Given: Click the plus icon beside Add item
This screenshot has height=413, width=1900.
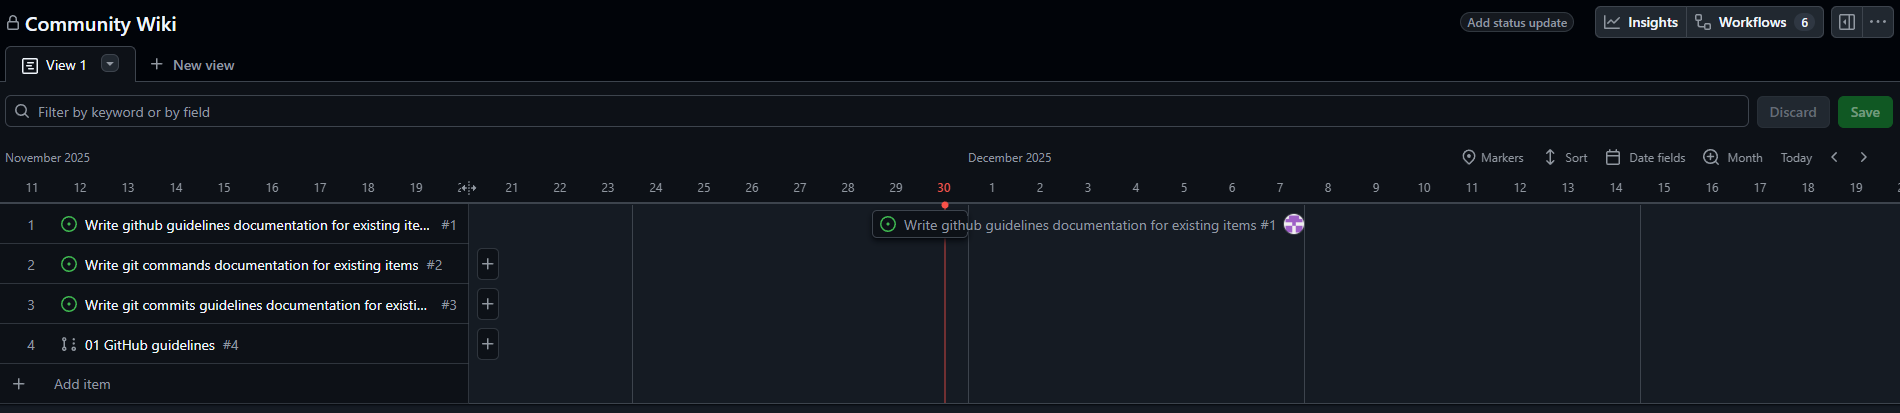Looking at the screenshot, I should click(18, 384).
